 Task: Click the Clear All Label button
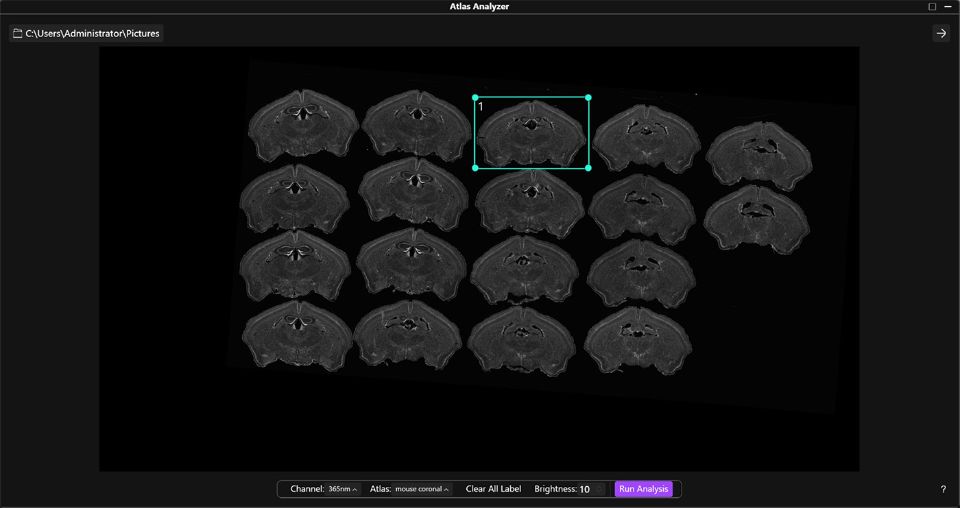[493, 489]
